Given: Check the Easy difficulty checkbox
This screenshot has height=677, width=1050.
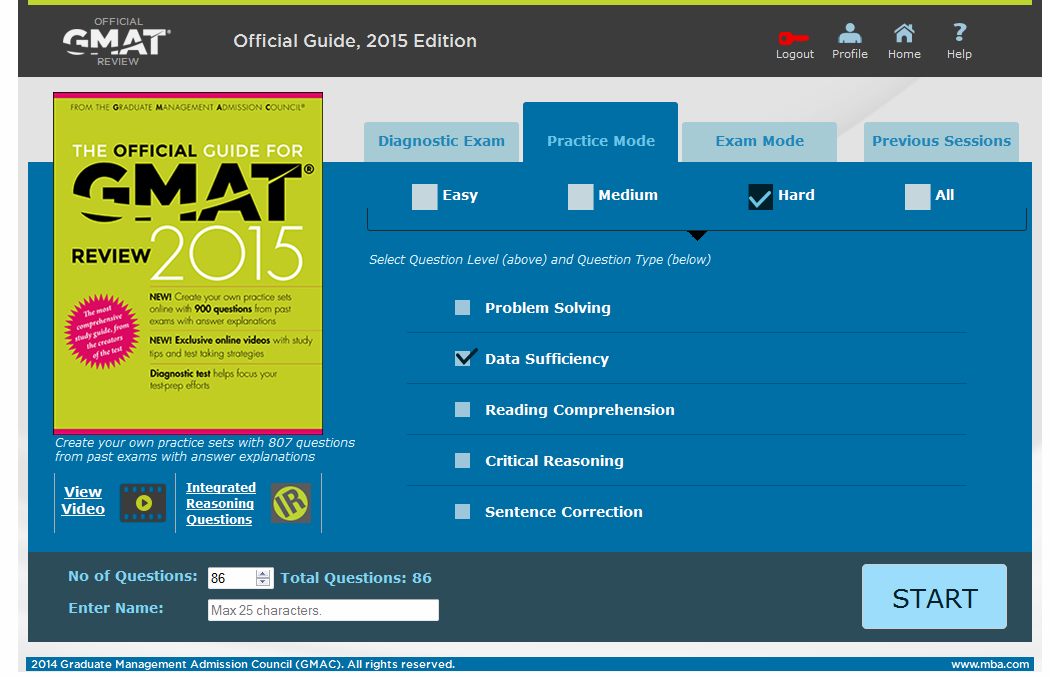Looking at the screenshot, I should pos(425,197).
